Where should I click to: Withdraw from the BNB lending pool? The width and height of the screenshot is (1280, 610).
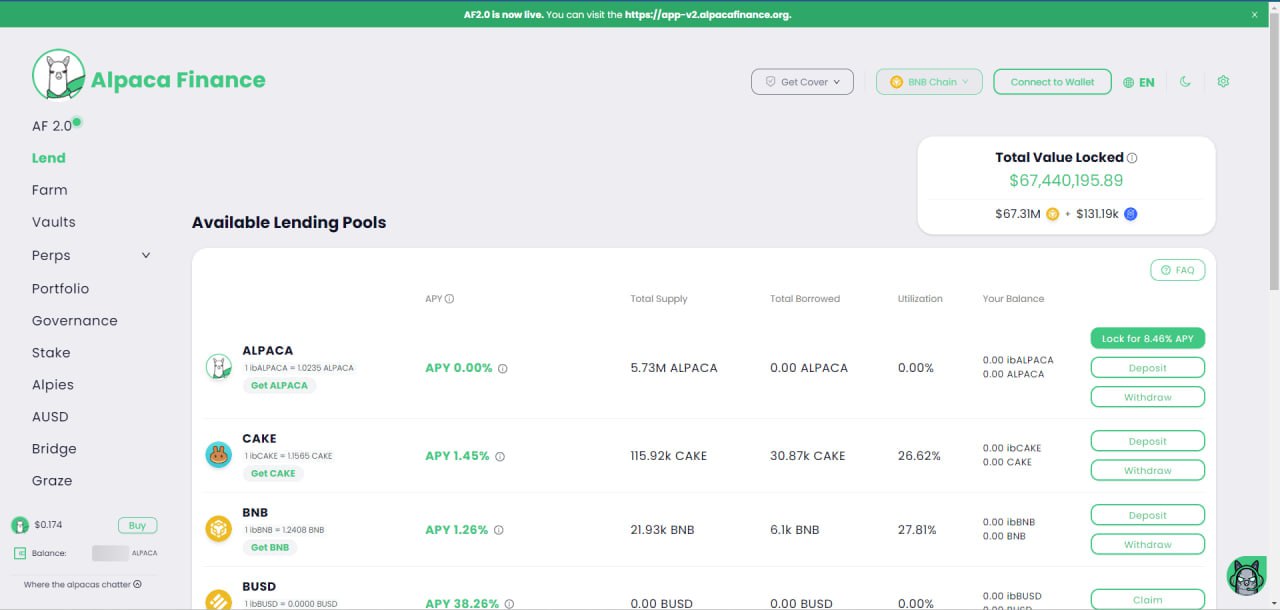tap(1147, 544)
